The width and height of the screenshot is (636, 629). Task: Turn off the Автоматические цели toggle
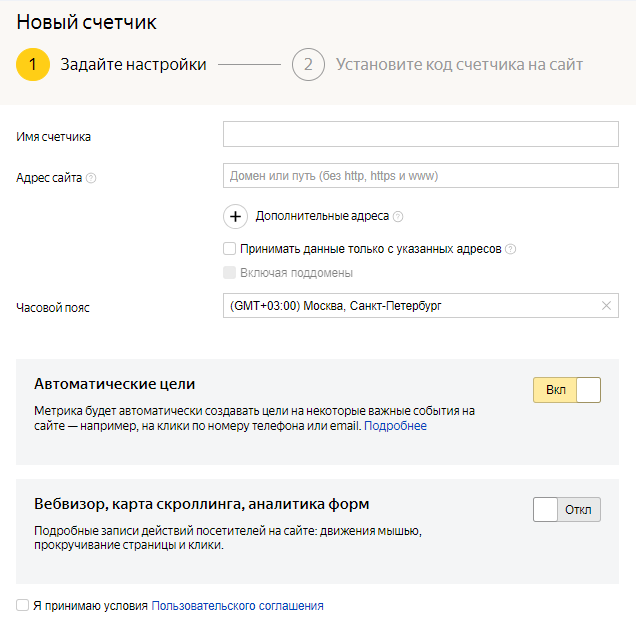pyautogui.click(x=567, y=390)
